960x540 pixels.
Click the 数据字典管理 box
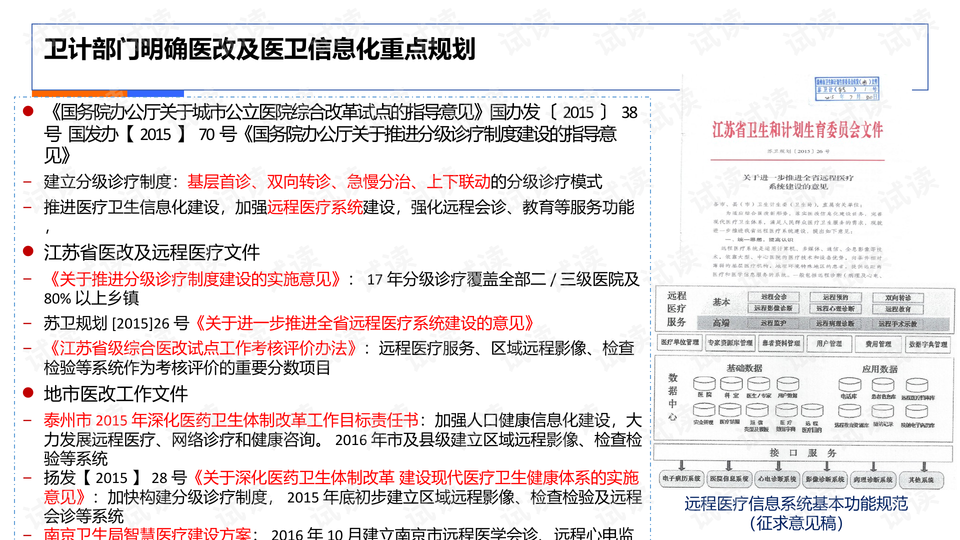pos(928,344)
